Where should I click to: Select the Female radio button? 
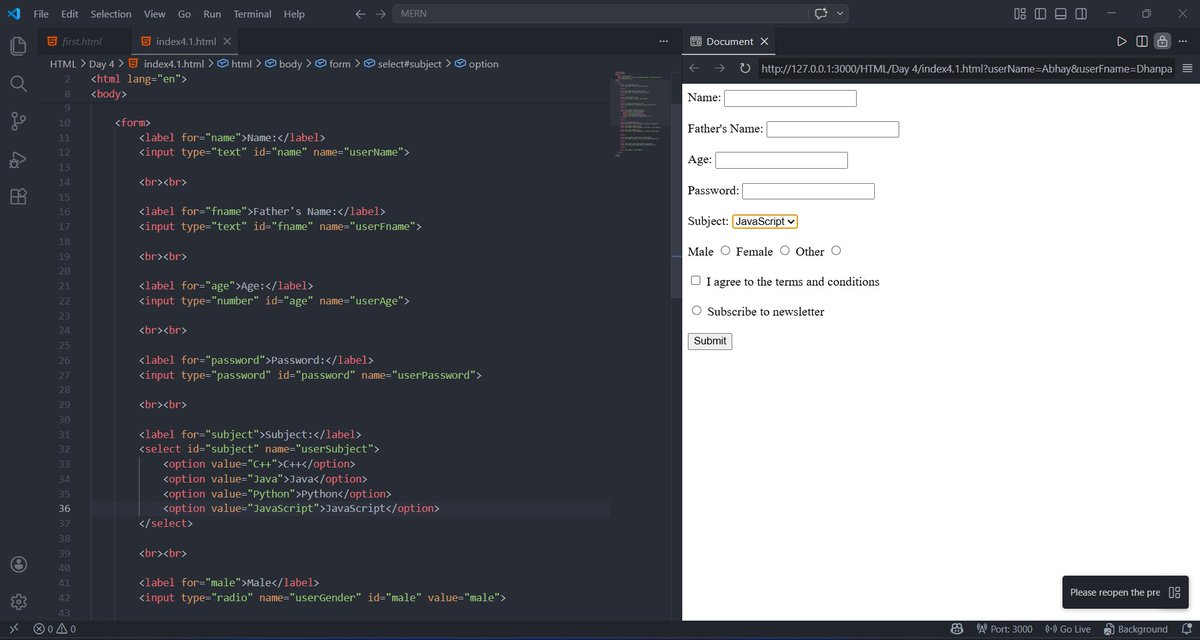click(785, 251)
